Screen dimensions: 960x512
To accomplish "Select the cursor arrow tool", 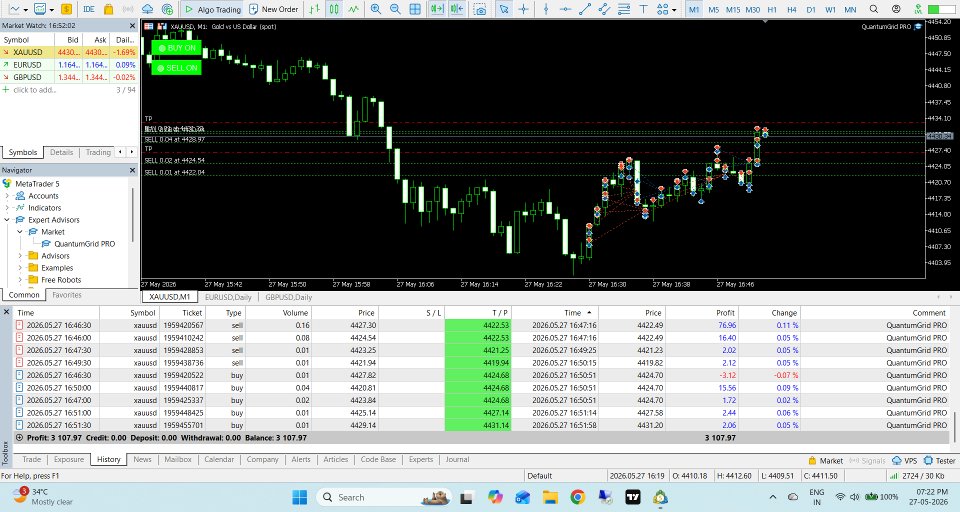I will pos(503,9).
